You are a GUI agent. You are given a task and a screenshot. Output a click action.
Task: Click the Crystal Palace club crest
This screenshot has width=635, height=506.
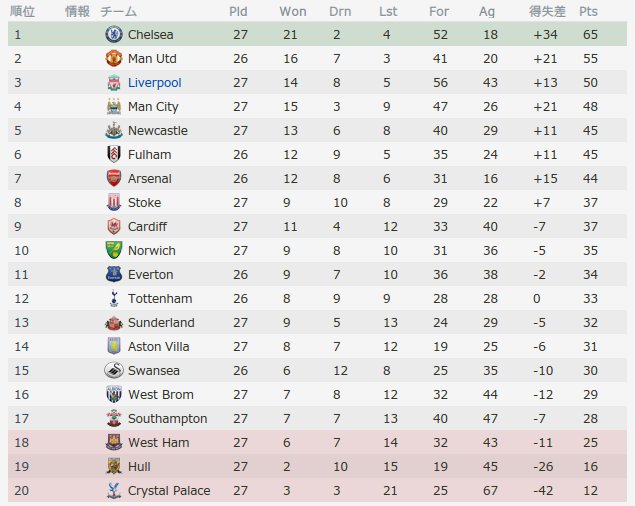tap(114, 490)
